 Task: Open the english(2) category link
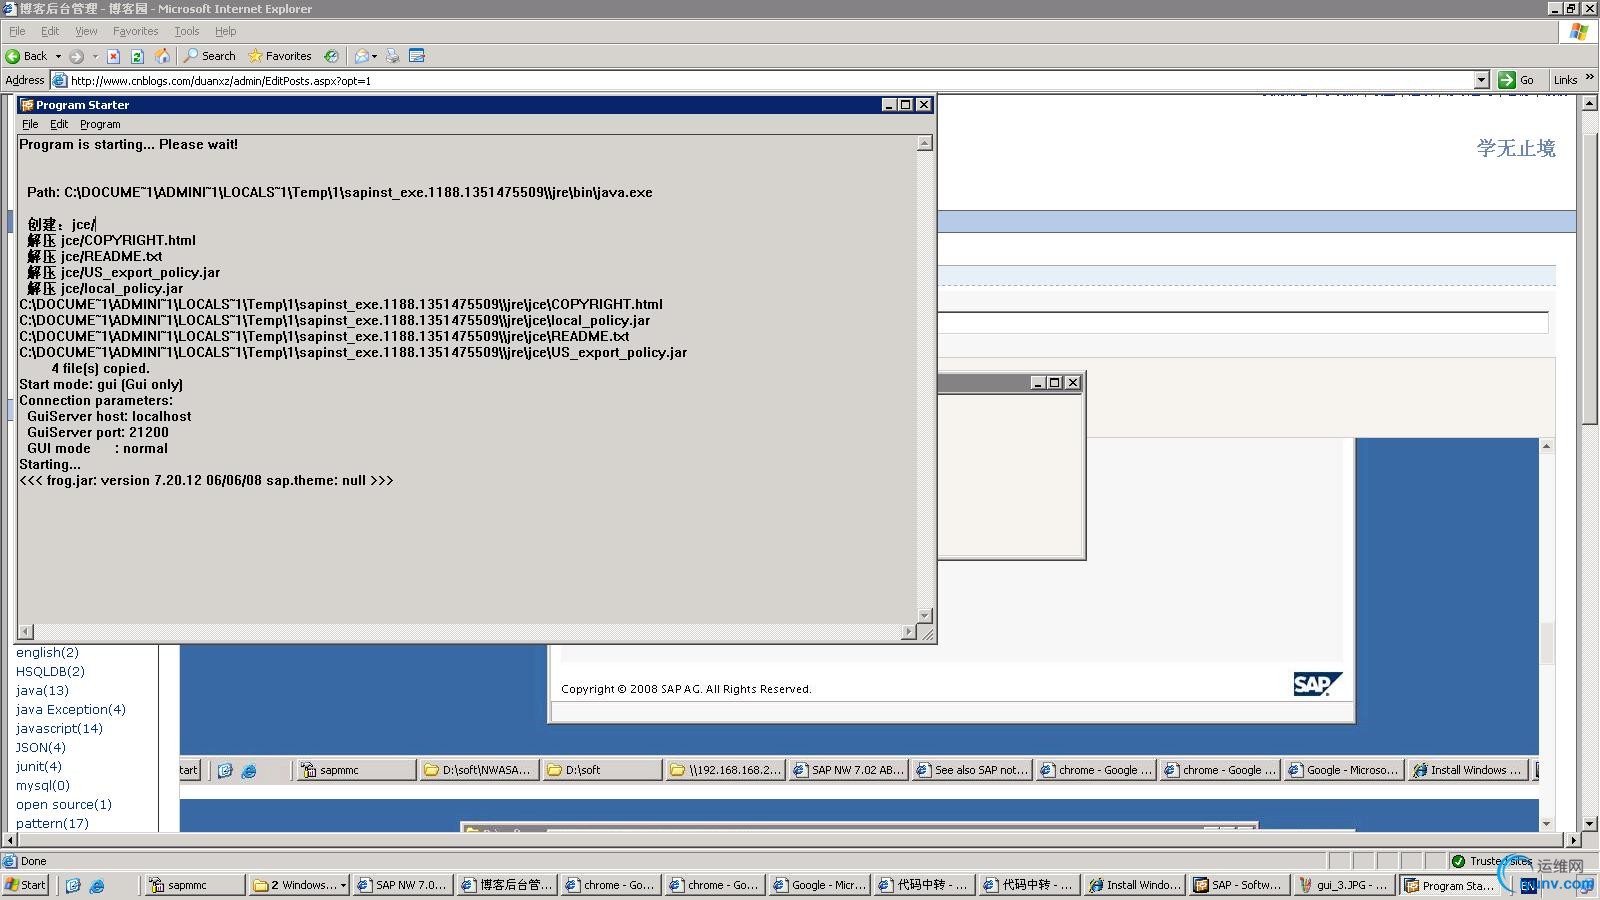pos(47,652)
